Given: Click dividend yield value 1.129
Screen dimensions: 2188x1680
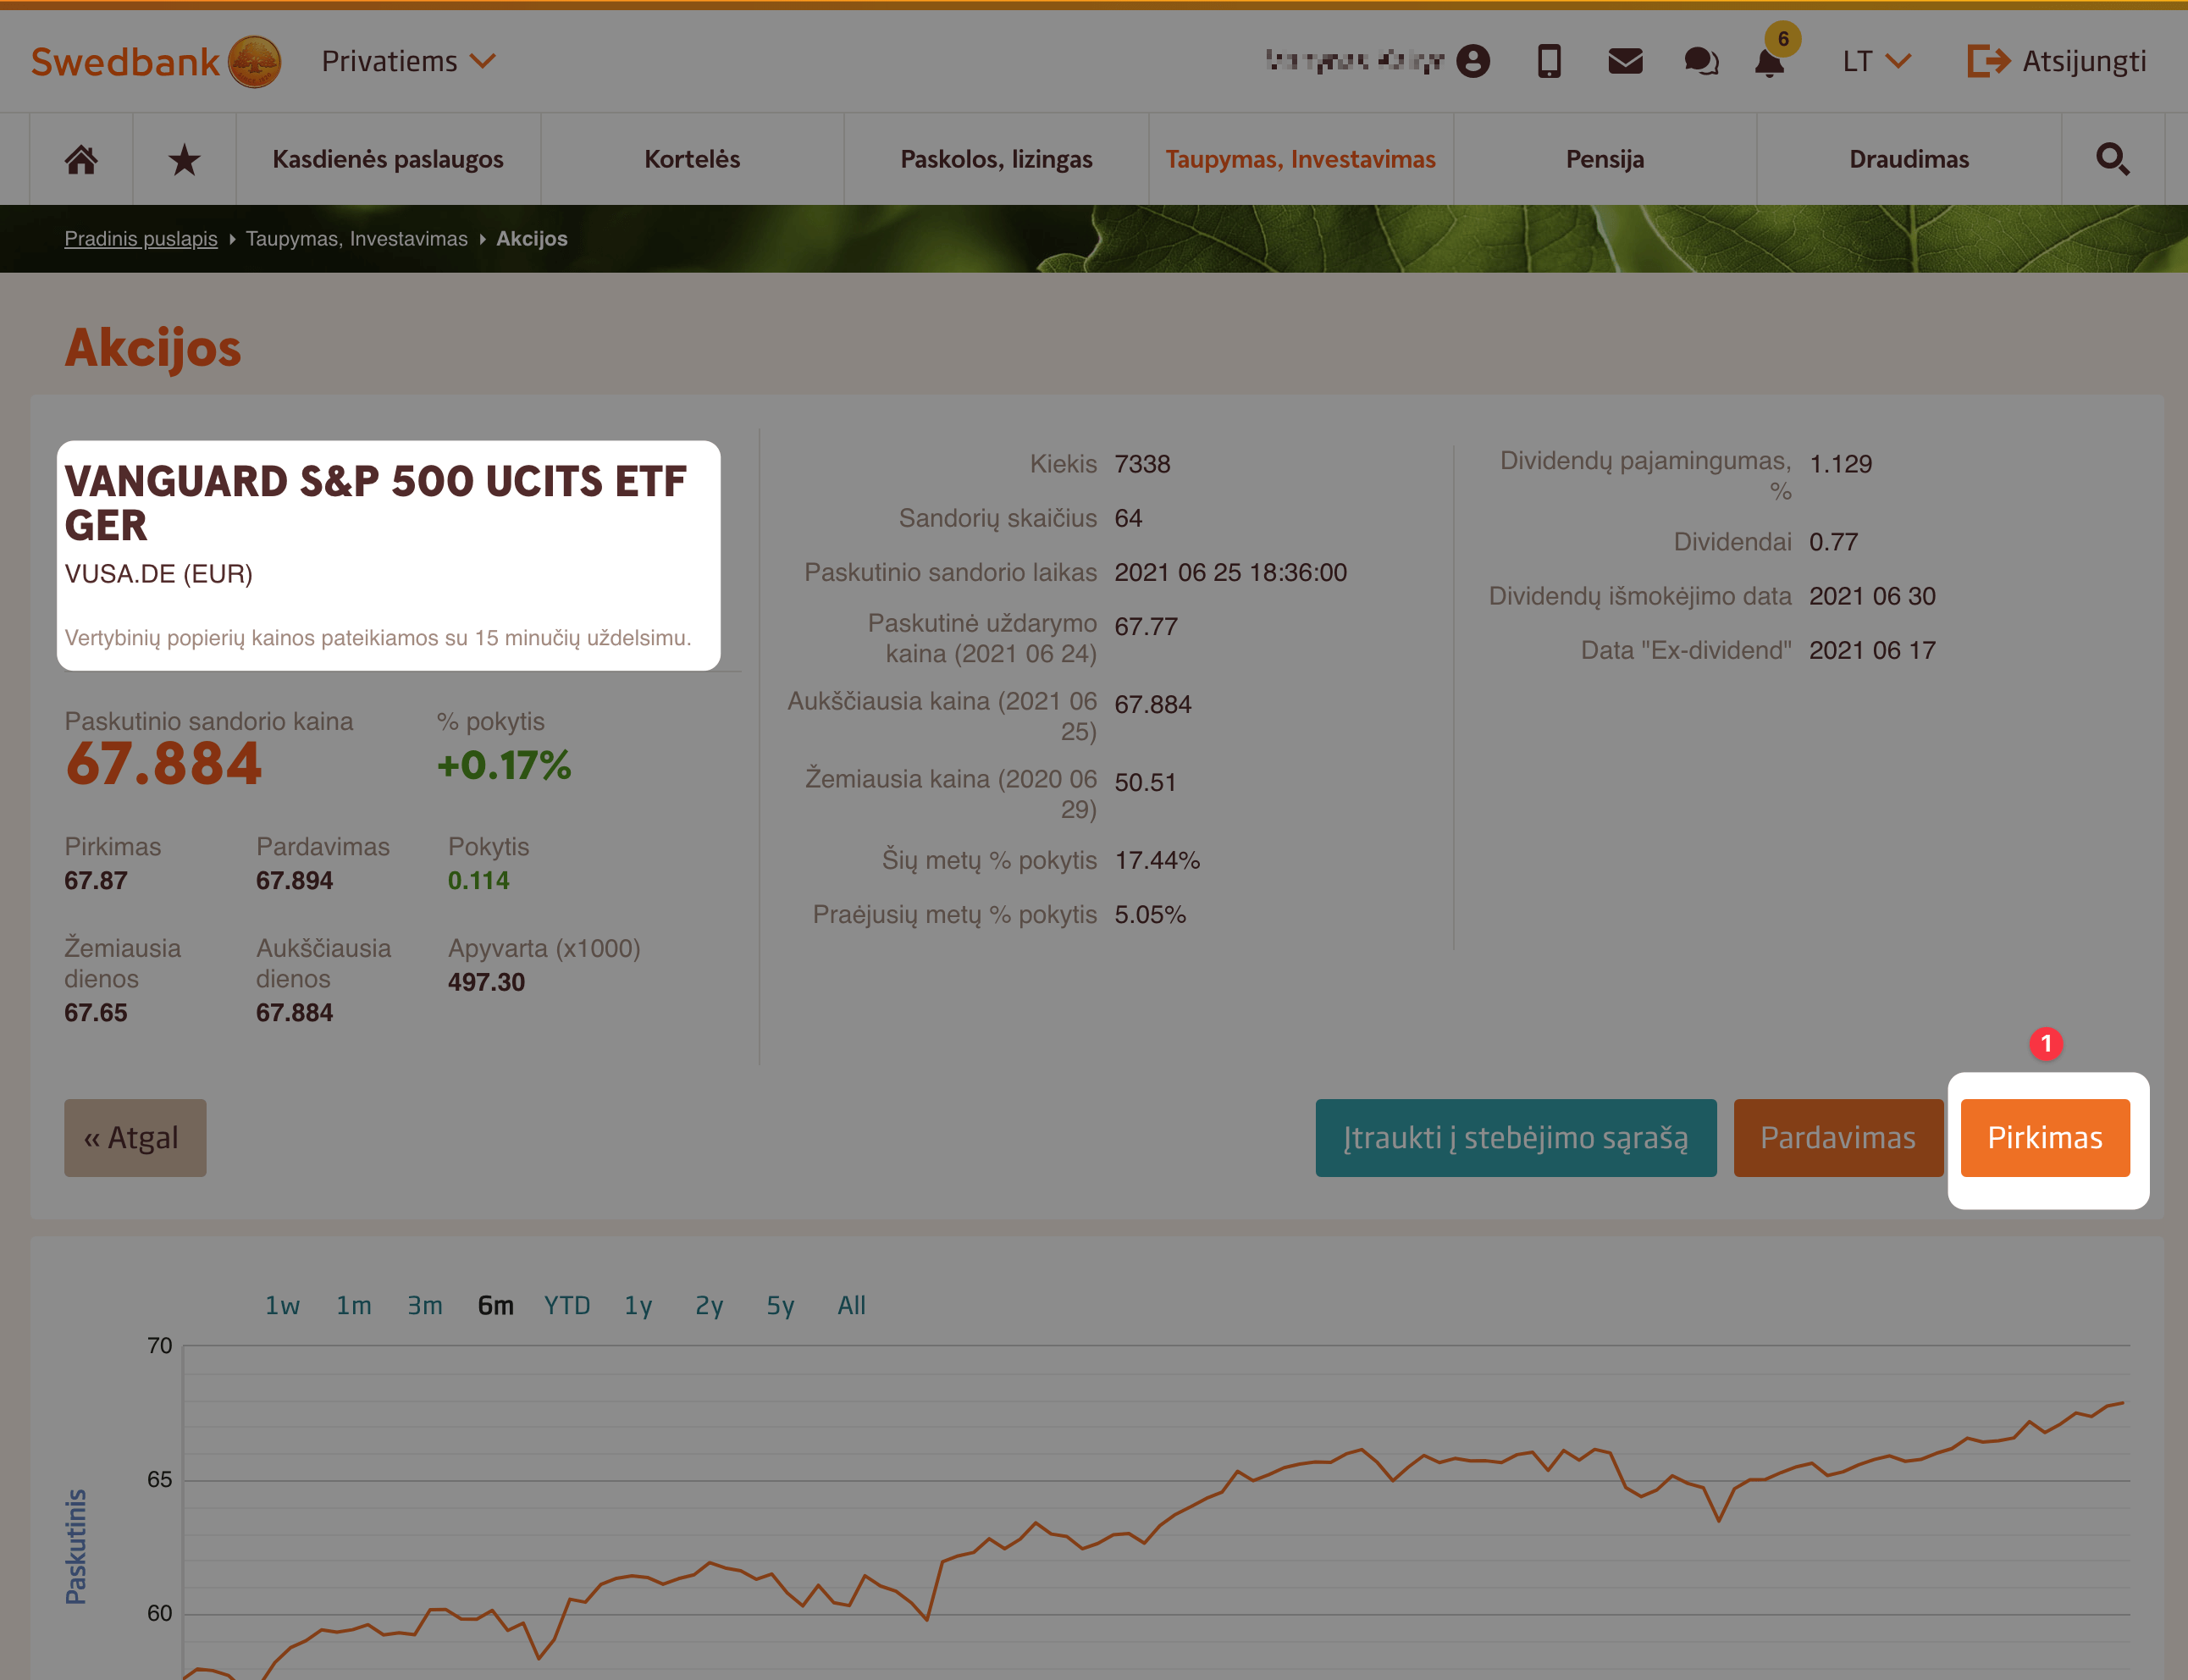Looking at the screenshot, I should [1840, 464].
